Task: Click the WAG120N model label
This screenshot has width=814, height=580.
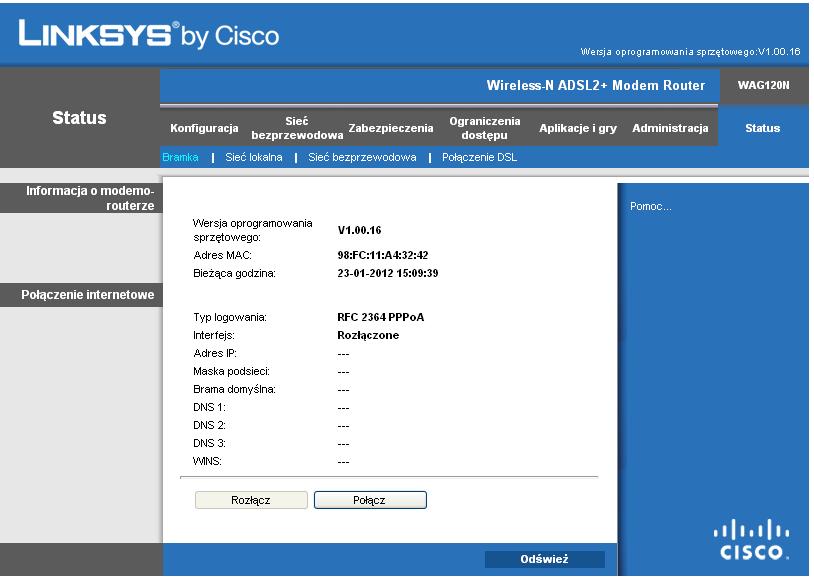Action: coord(763,85)
